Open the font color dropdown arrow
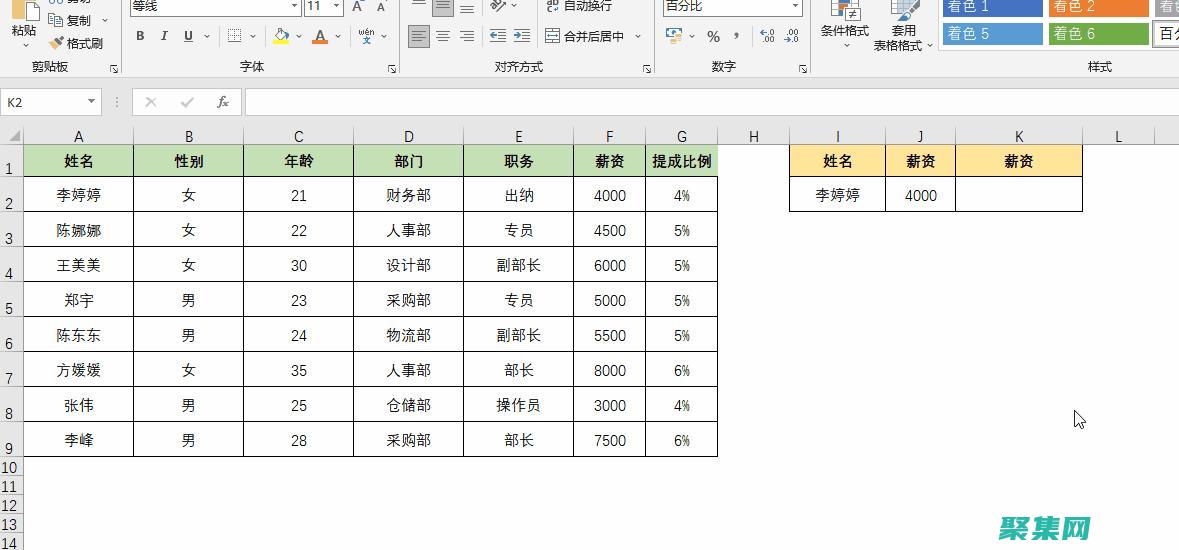The image size is (1179, 550). (x=338, y=36)
